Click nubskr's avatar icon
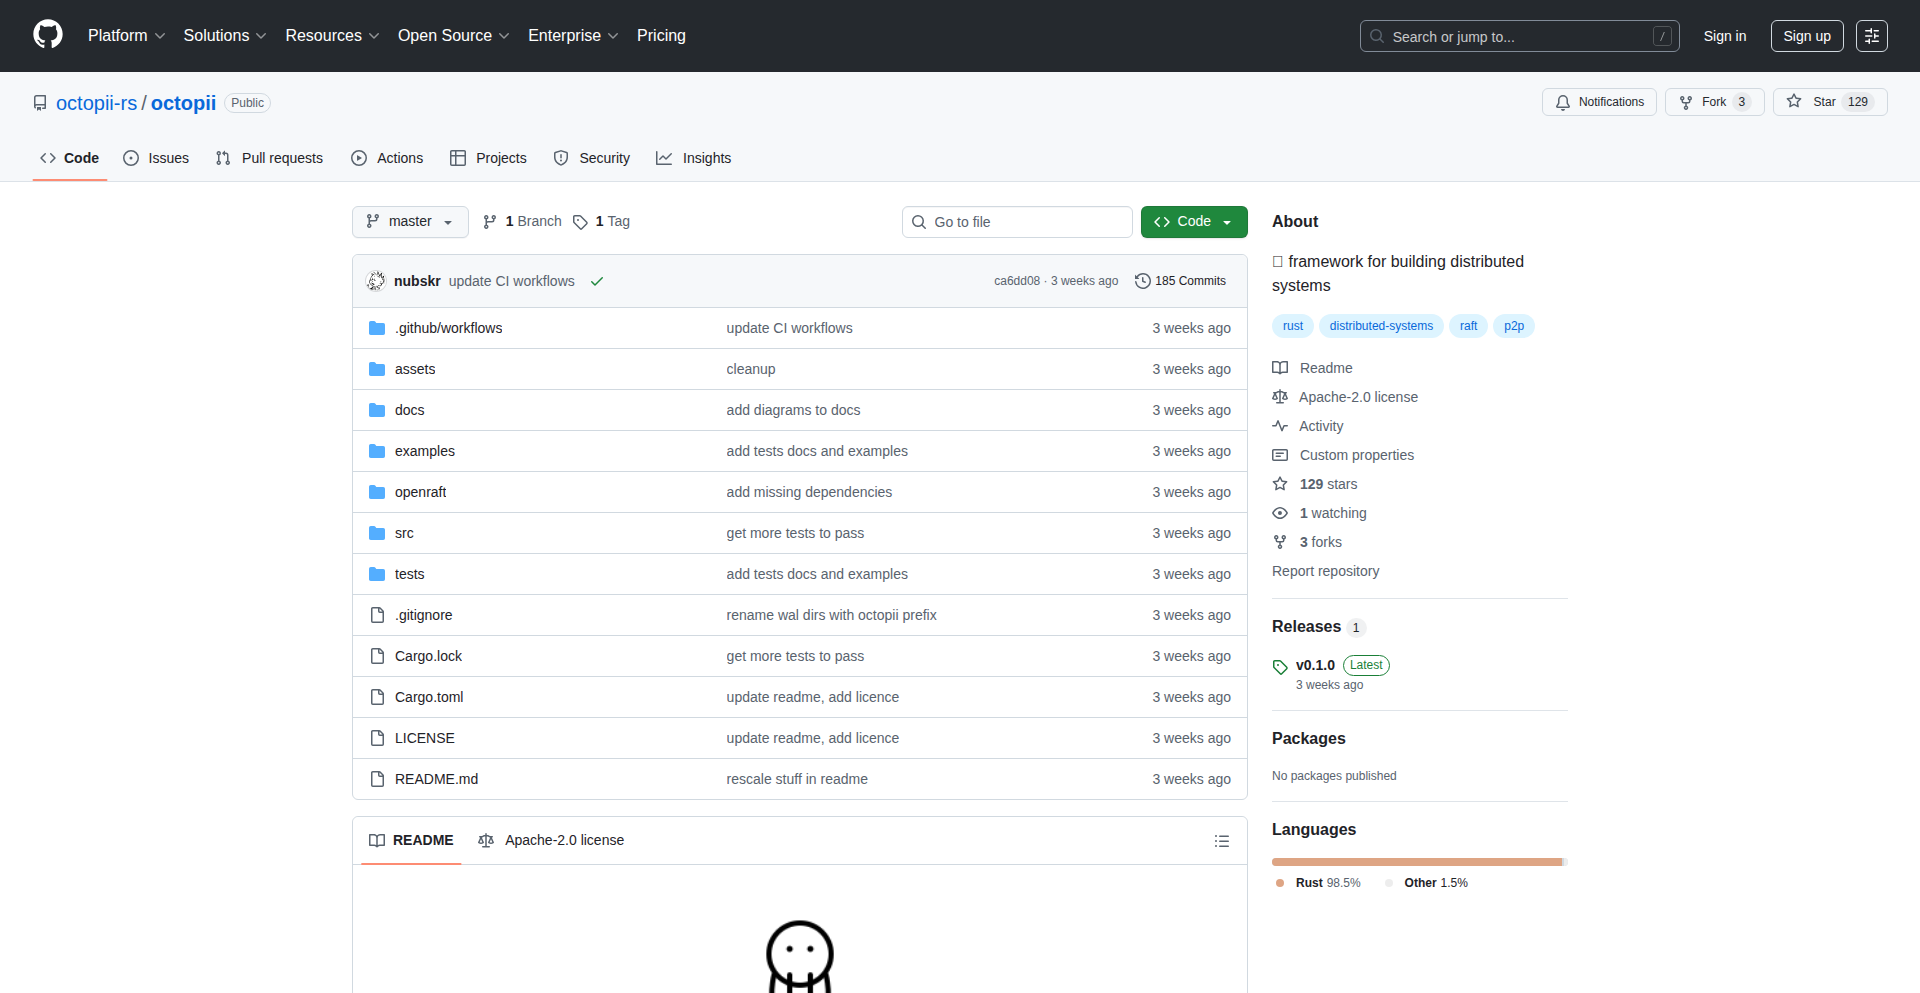 point(376,281)
